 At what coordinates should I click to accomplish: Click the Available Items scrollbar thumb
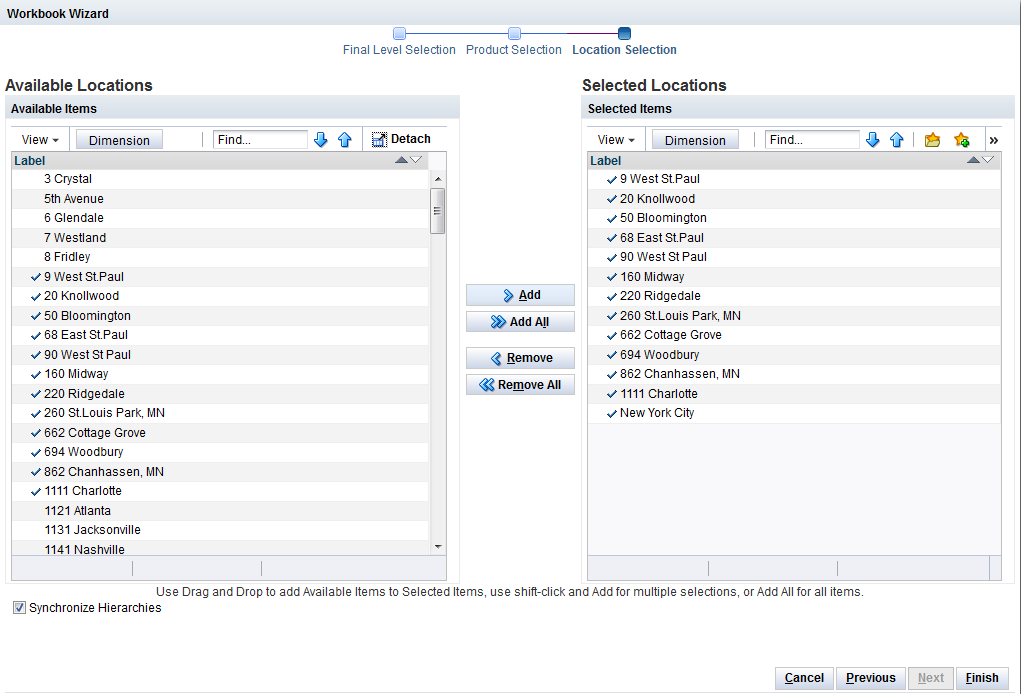[438, 211]
